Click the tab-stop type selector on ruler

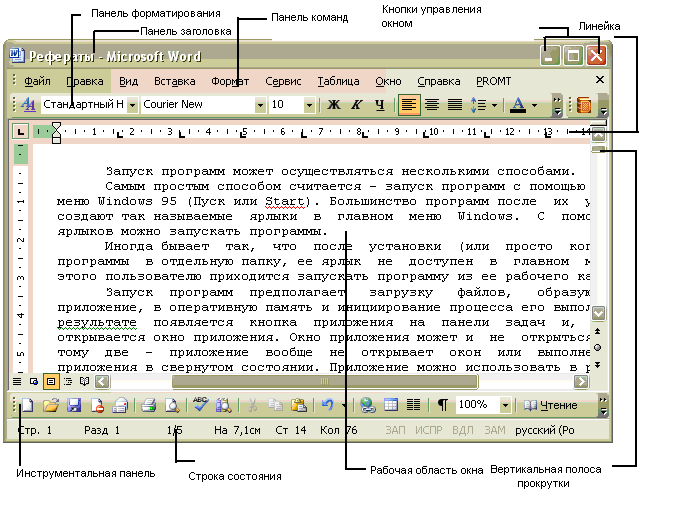(20, 131)
